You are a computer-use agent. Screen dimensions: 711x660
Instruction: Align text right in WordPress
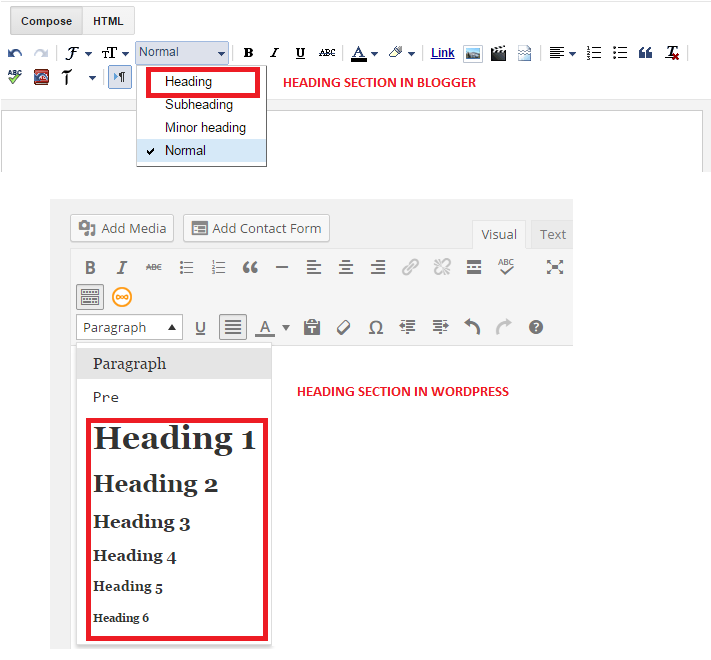[x=378, y=267]
